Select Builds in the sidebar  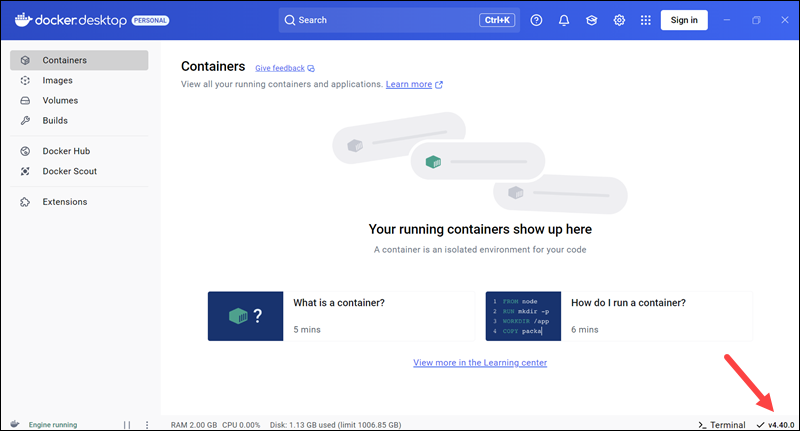coord(79,120)
